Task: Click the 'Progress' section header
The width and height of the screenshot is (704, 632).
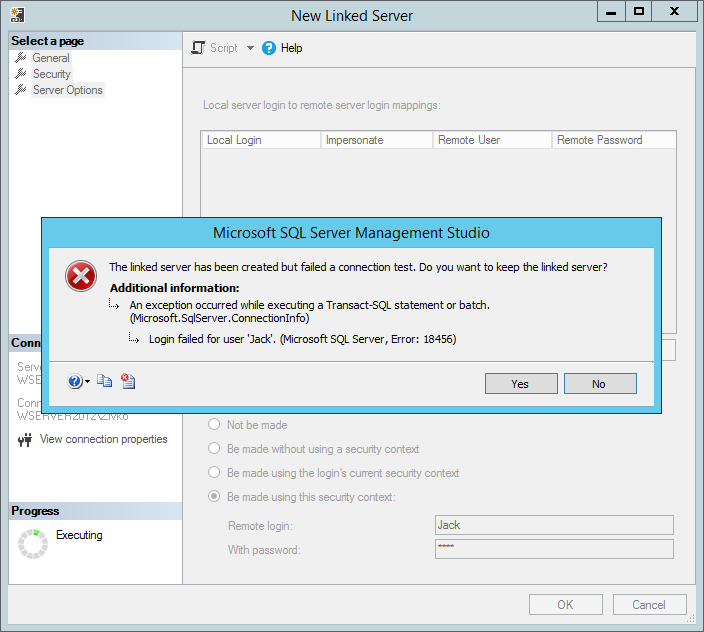Action: coord(35,511)
